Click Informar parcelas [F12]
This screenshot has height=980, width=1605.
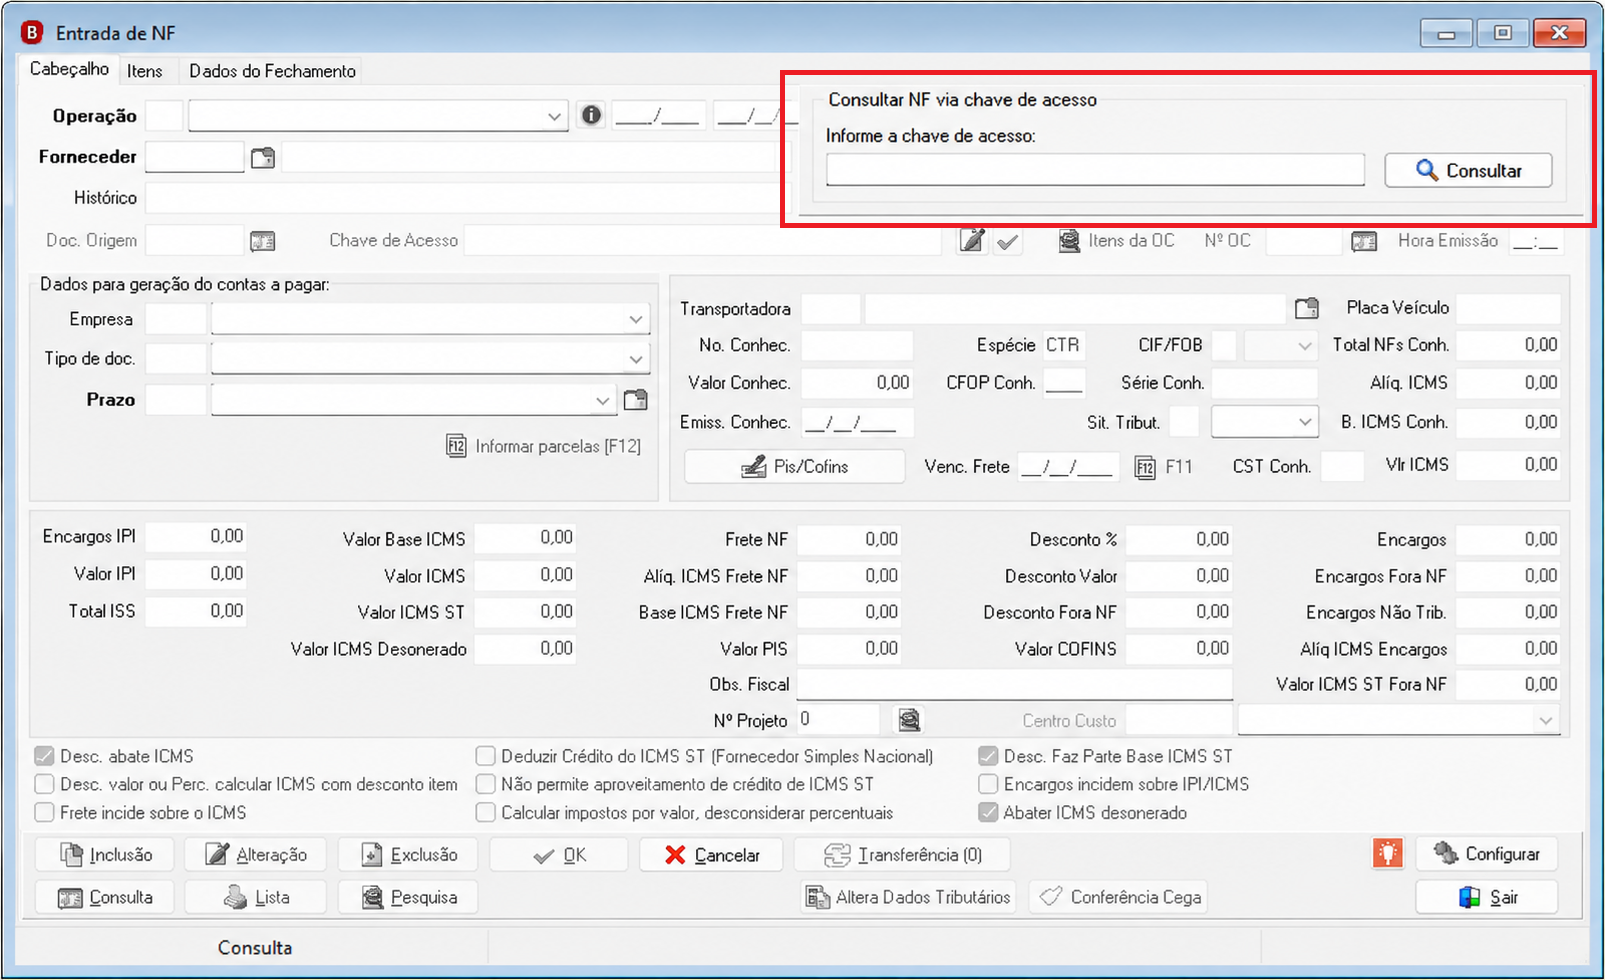click(544, 446)
